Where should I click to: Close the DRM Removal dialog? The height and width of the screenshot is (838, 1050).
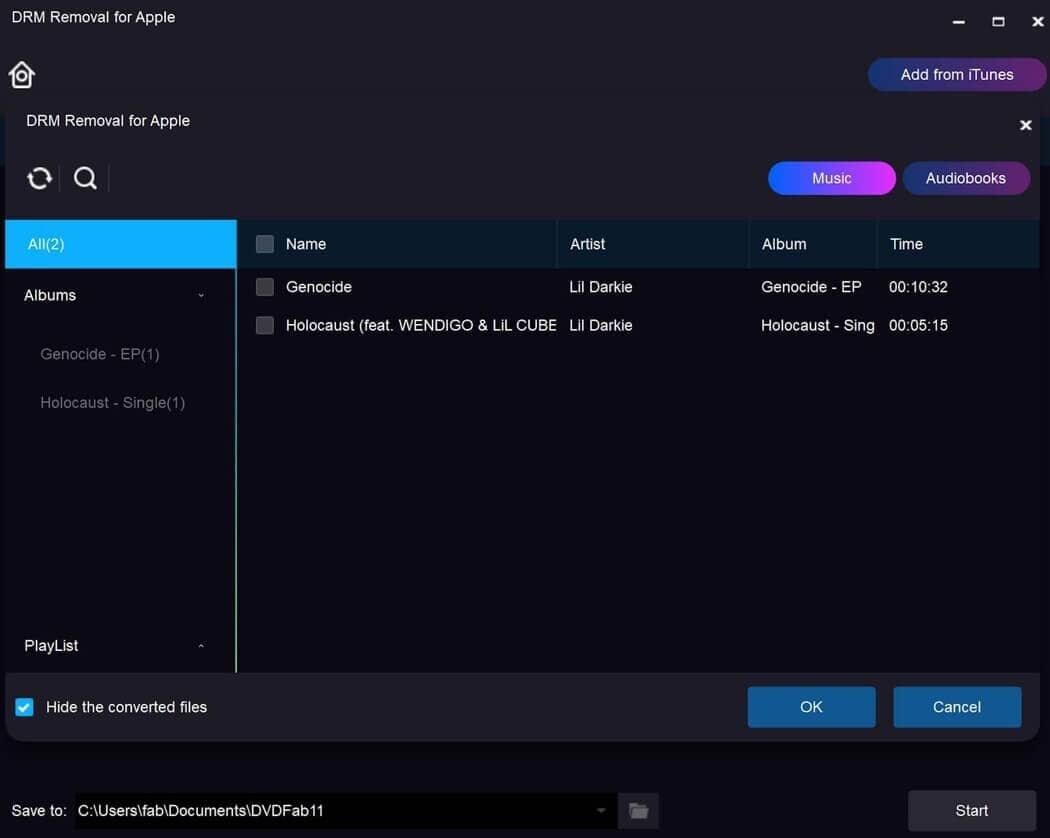(1025, 125)
